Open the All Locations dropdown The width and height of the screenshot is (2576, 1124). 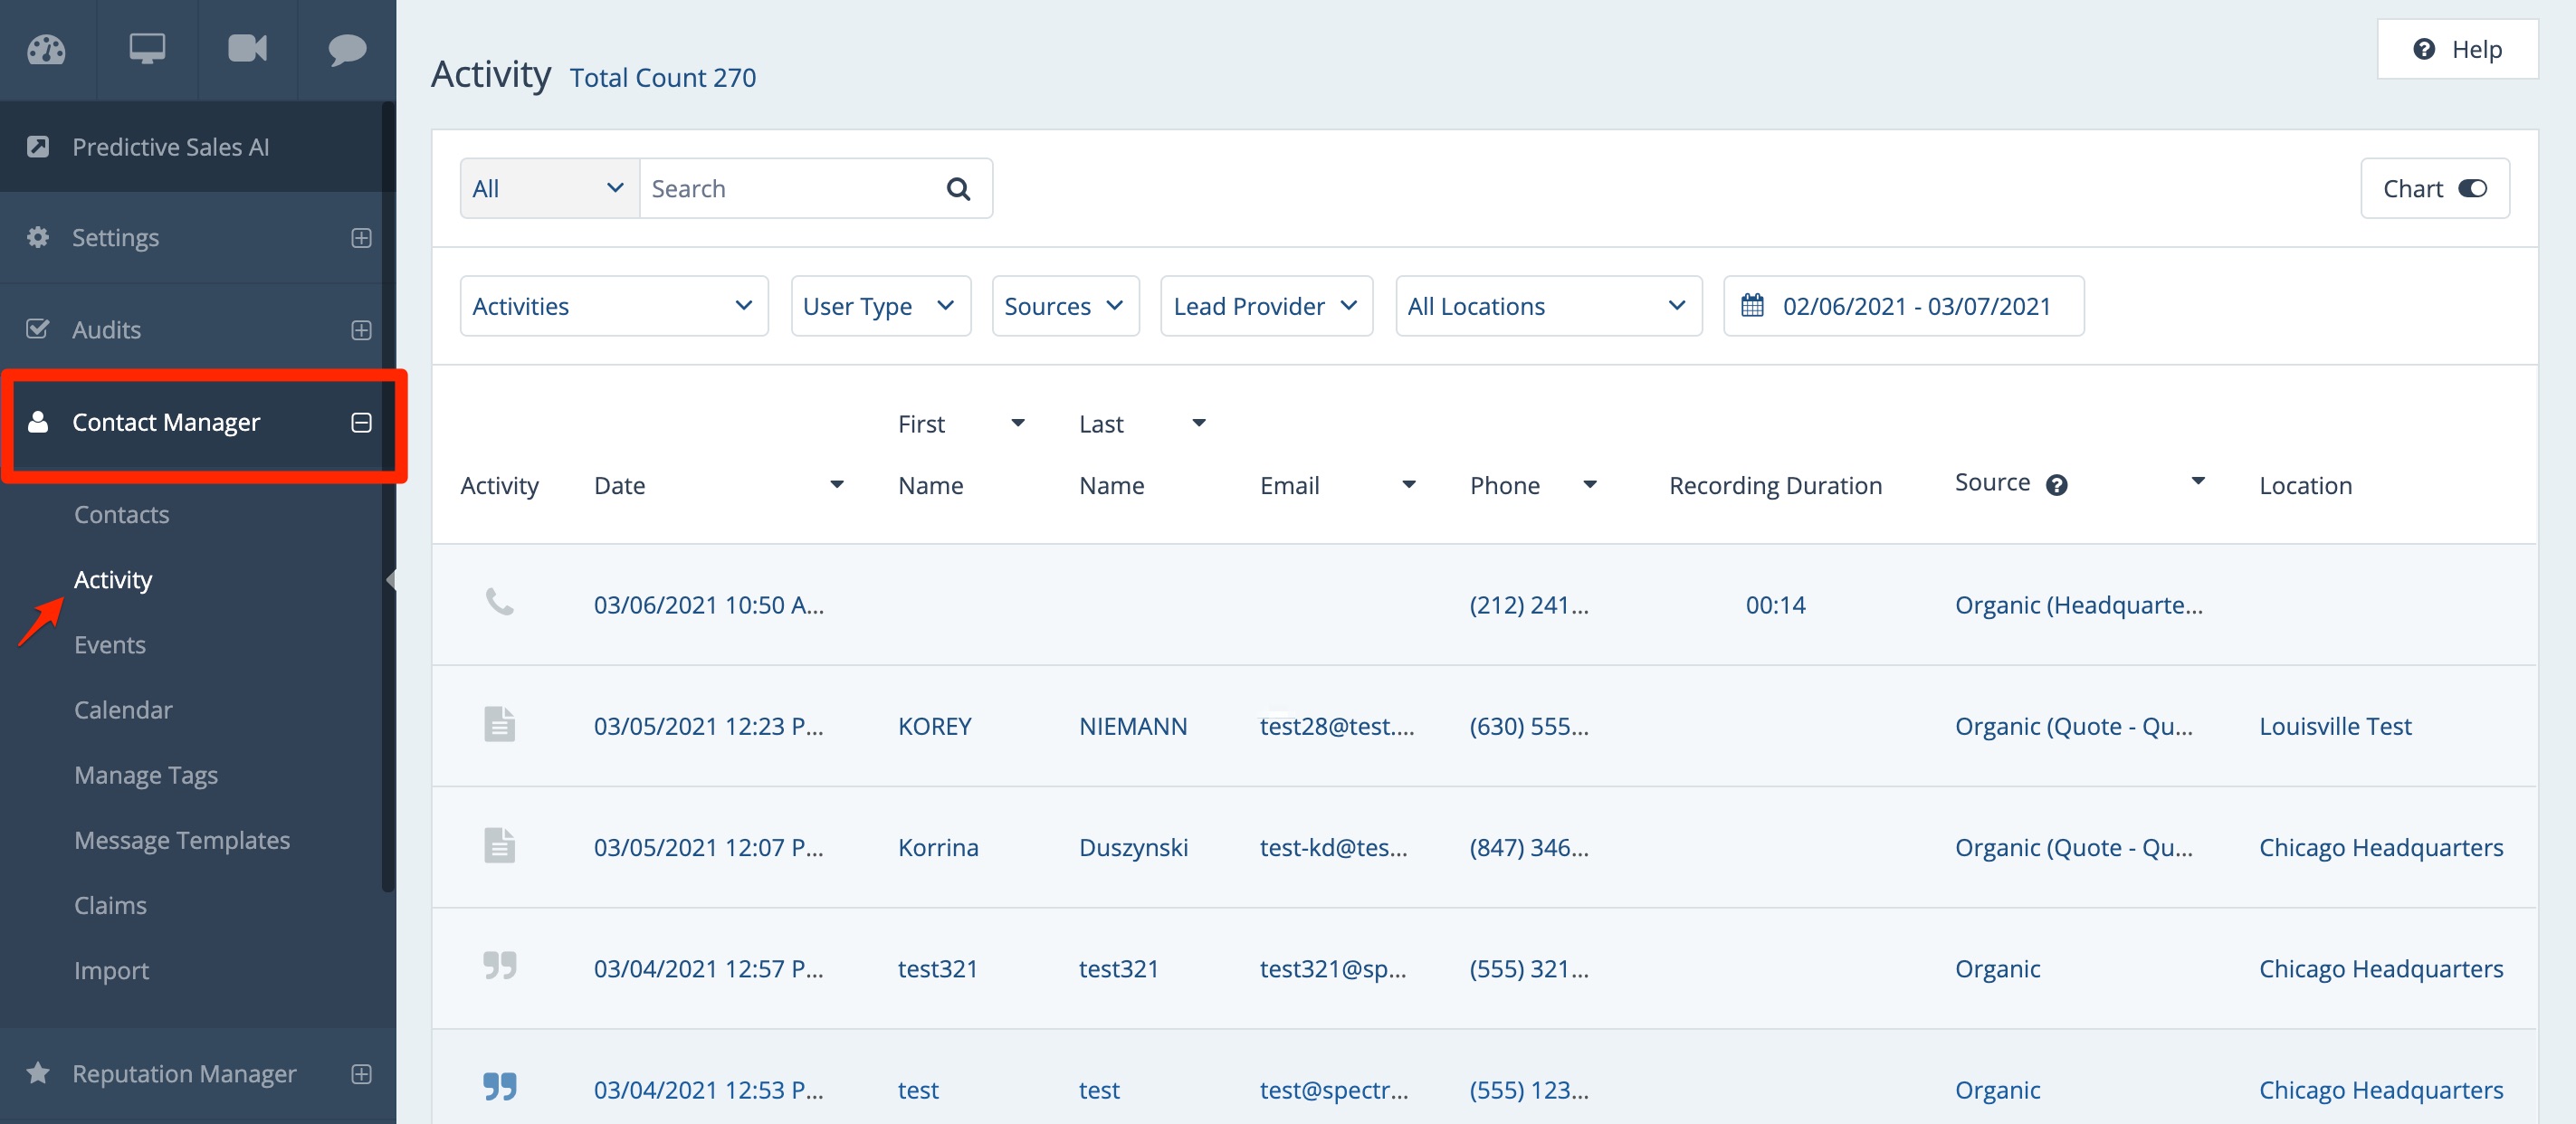(1547, 306)
